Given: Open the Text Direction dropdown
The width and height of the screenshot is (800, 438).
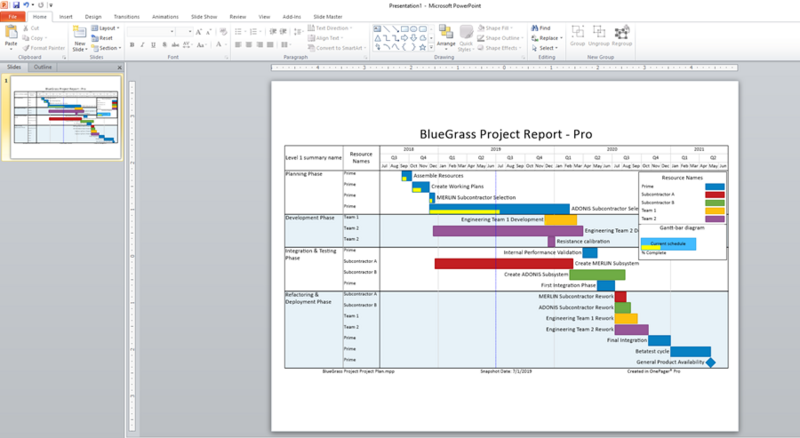Looking at the screenshot, I should (330, 28).
